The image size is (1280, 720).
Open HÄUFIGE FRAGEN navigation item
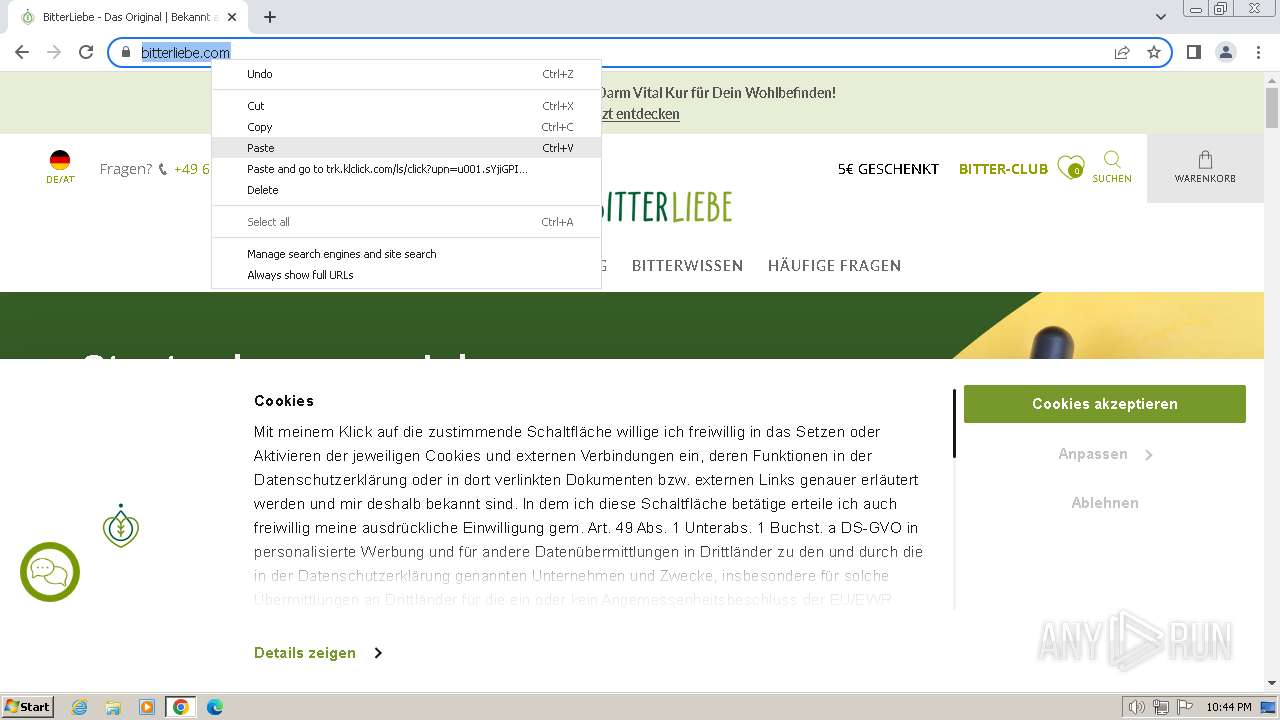point(834,266)
